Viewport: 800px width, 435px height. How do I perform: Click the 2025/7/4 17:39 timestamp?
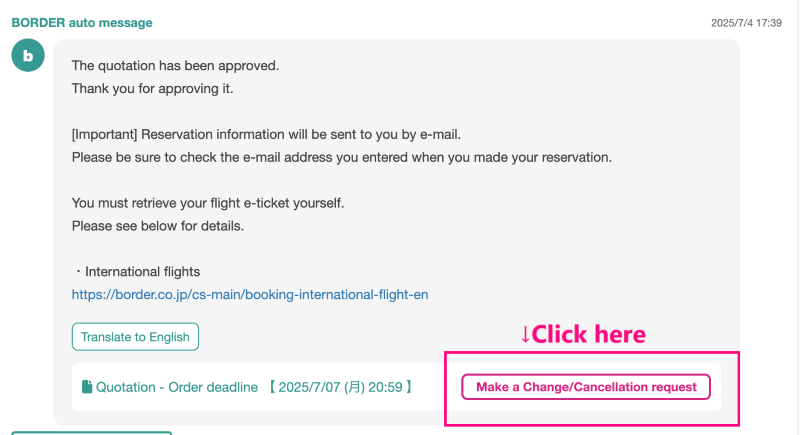coord(746,23)
